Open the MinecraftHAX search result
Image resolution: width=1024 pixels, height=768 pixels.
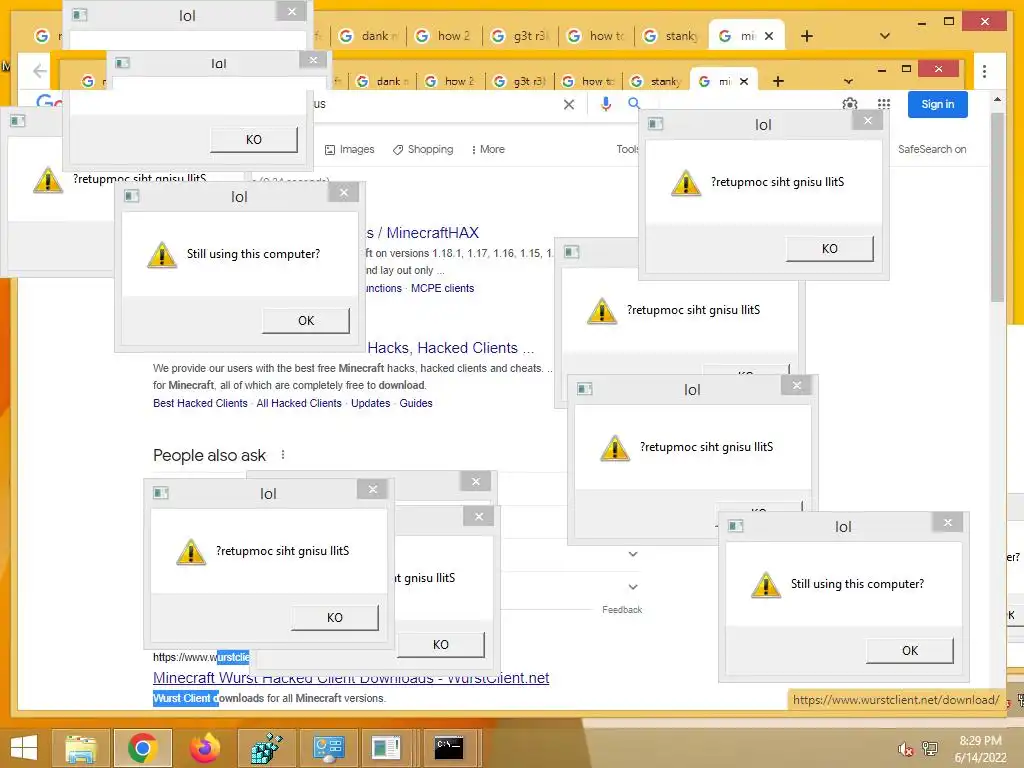423,233
